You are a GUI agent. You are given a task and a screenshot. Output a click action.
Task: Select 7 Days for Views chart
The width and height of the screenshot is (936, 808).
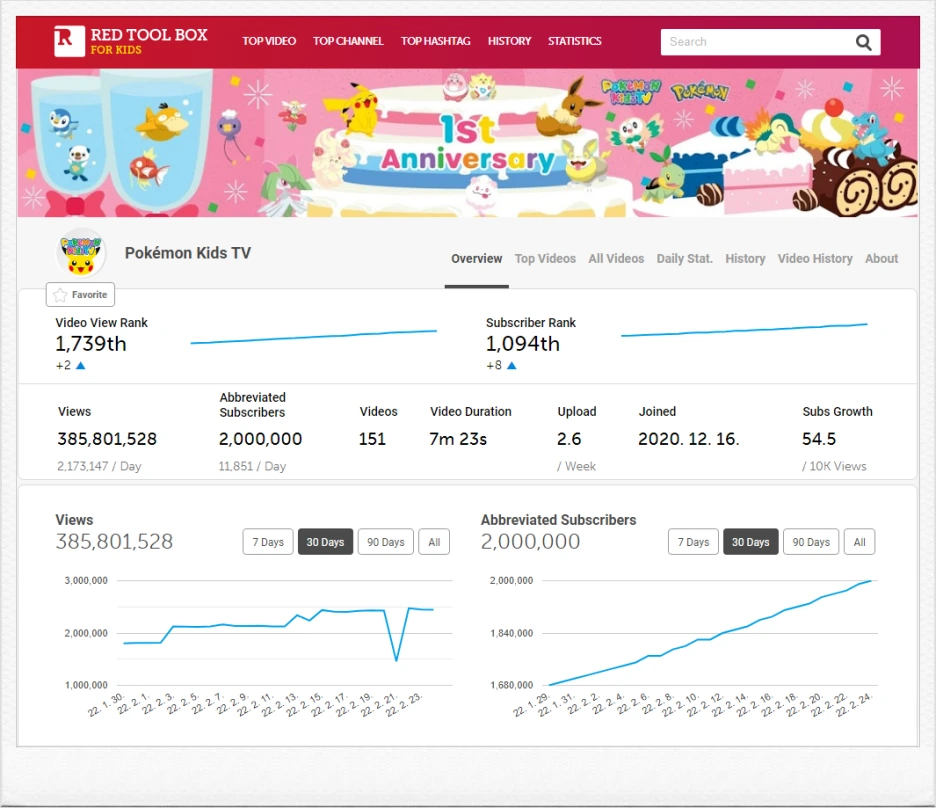[268, 542]
